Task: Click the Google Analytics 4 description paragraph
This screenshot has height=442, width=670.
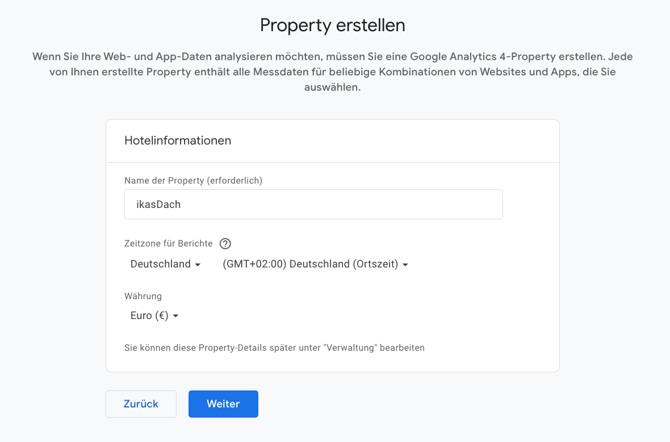Action: (x=332, y=72)
